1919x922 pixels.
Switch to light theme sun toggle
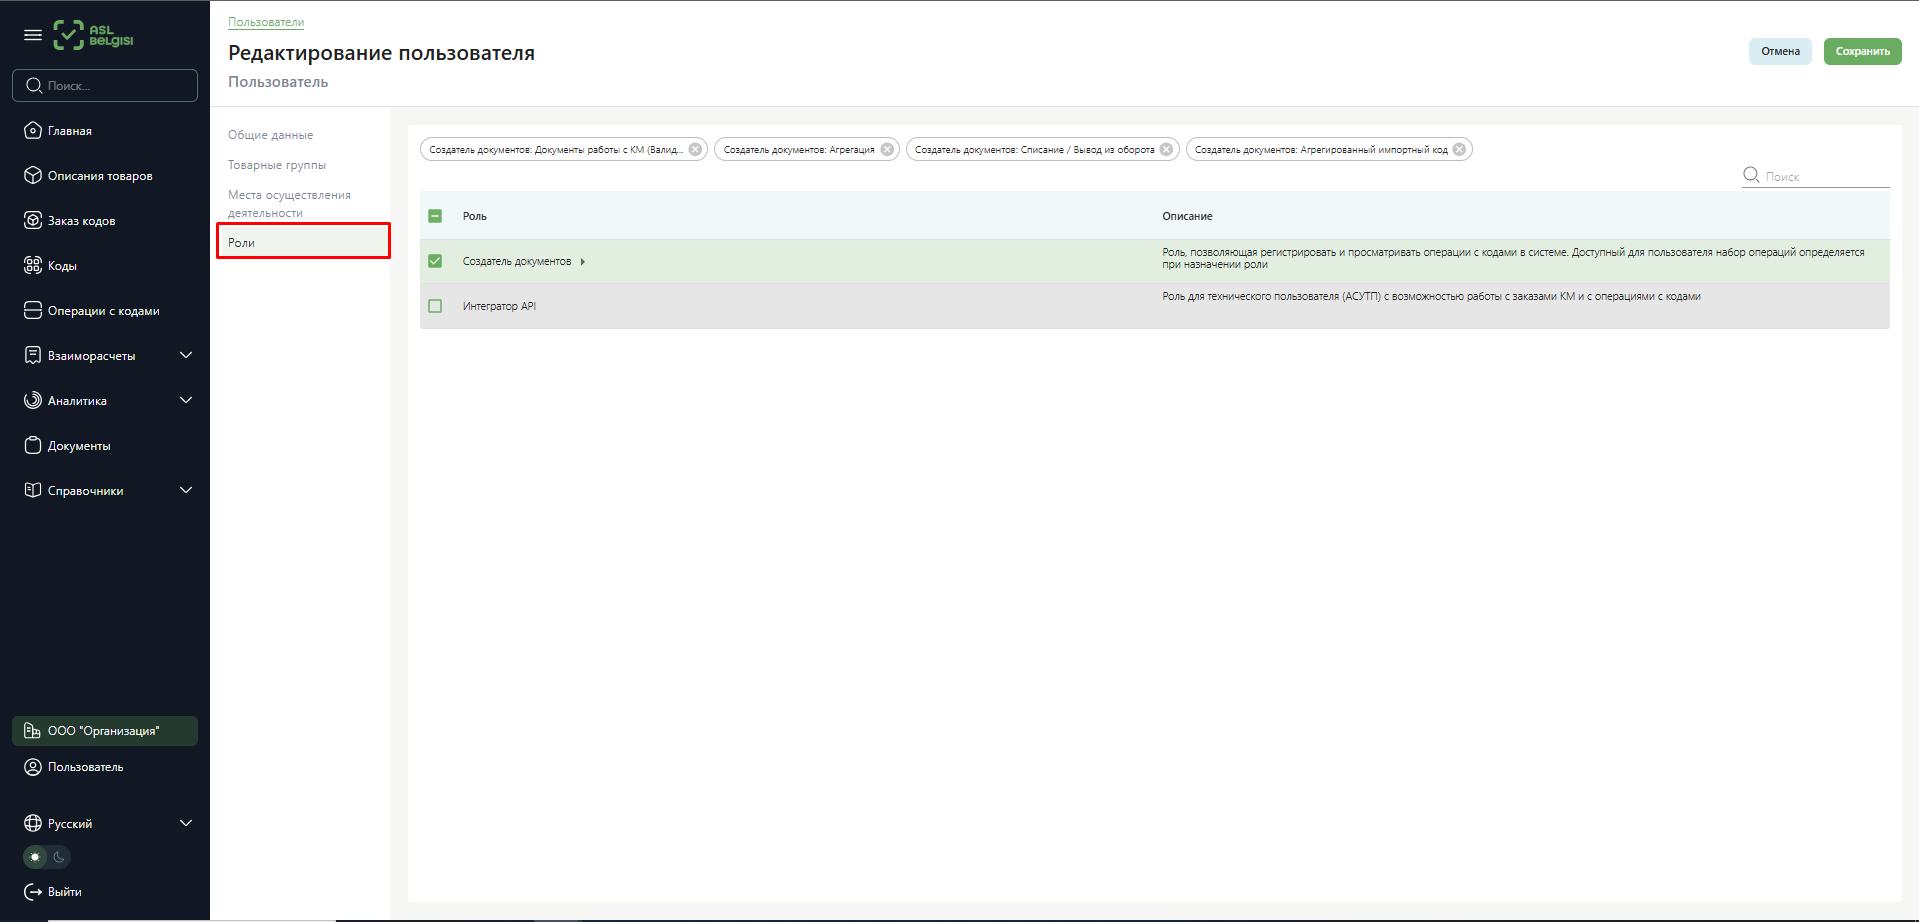pyautogui.click(x=36, y=857)
